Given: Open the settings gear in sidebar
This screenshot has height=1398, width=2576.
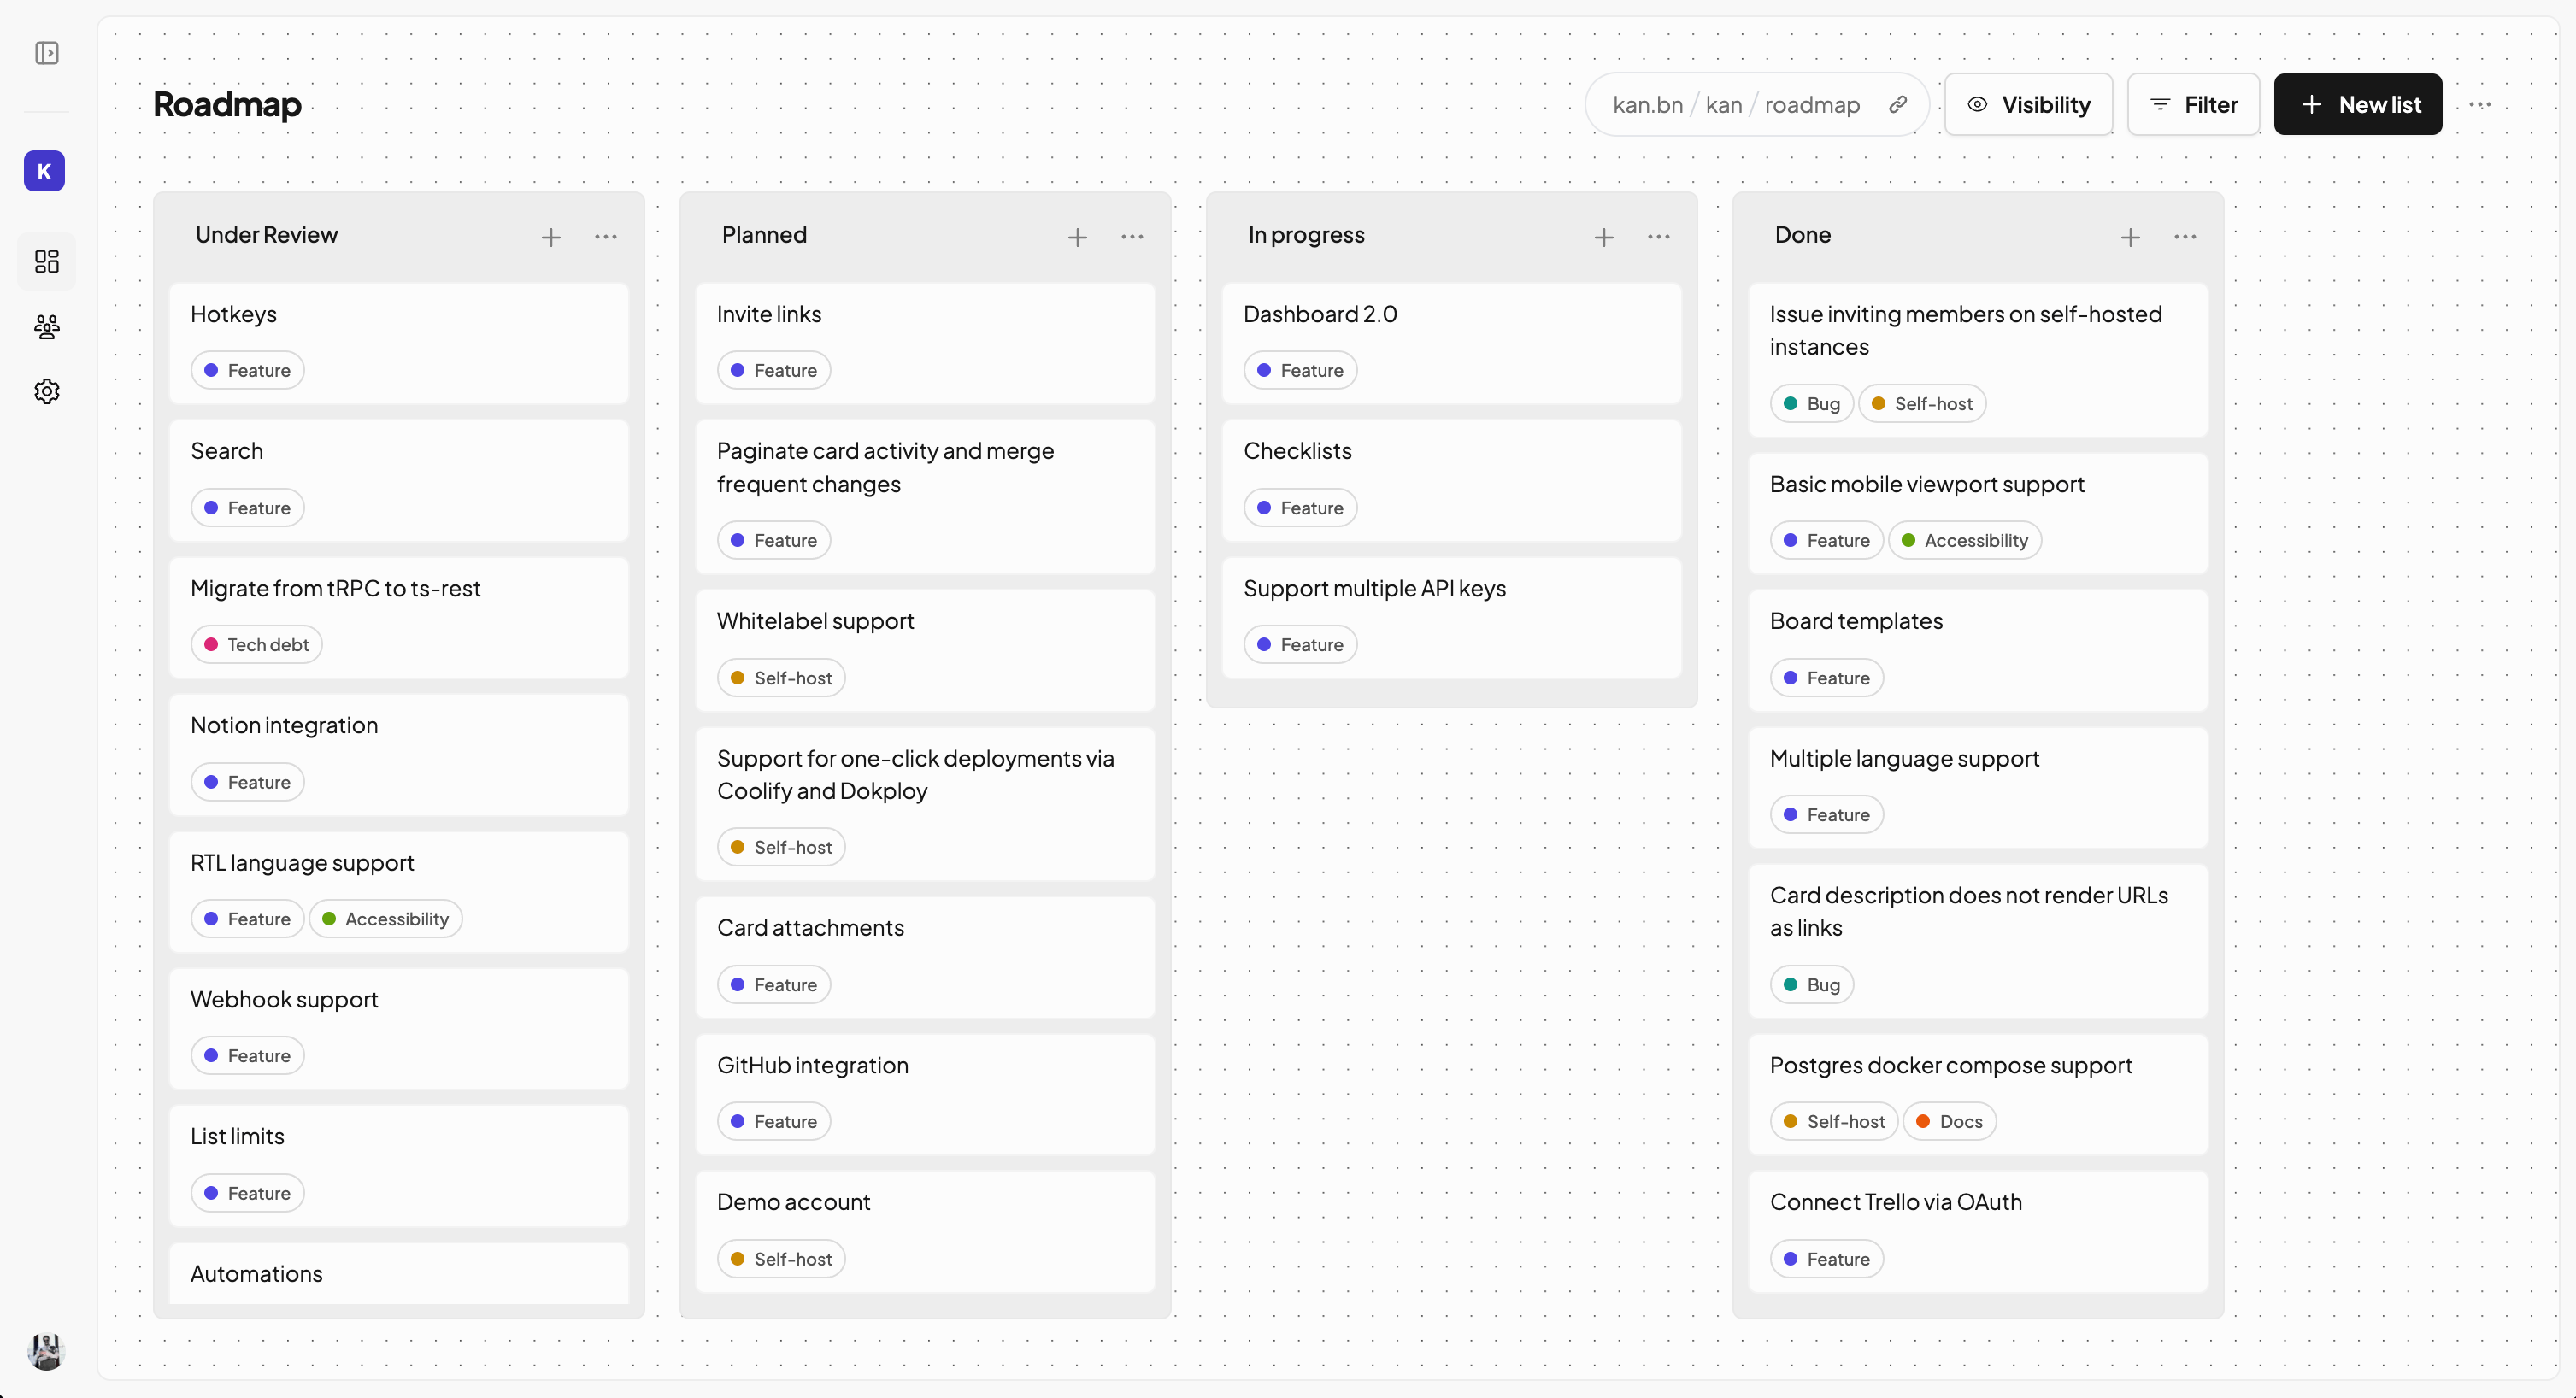Looking at the screenshot, I should [47, 391].
